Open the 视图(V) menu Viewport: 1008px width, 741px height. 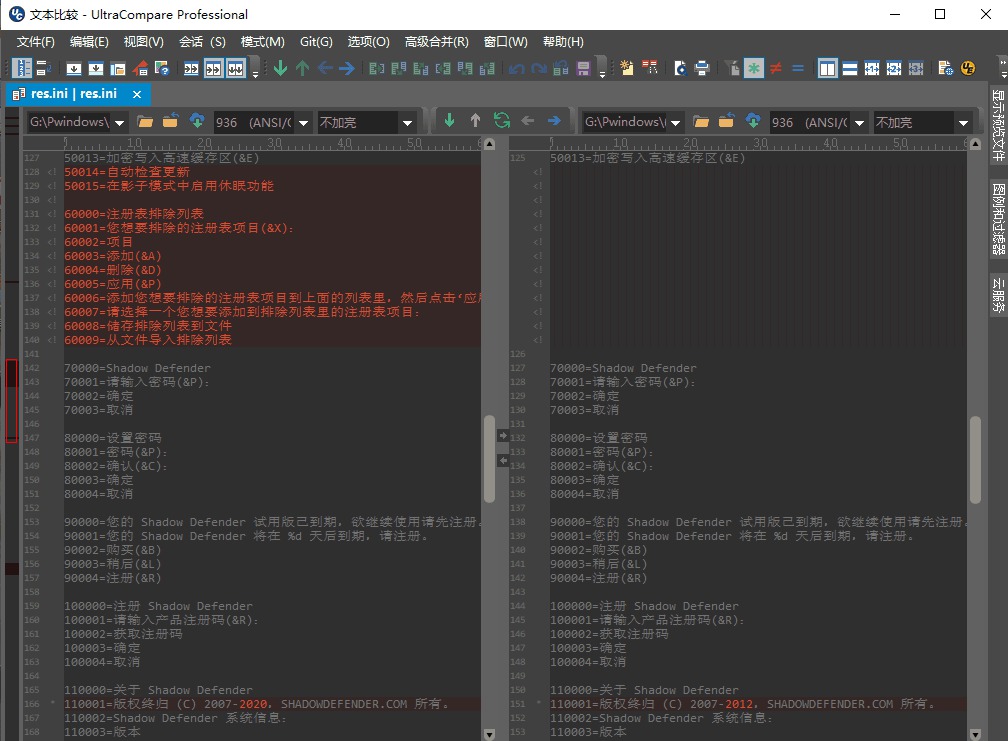[143, 42]
